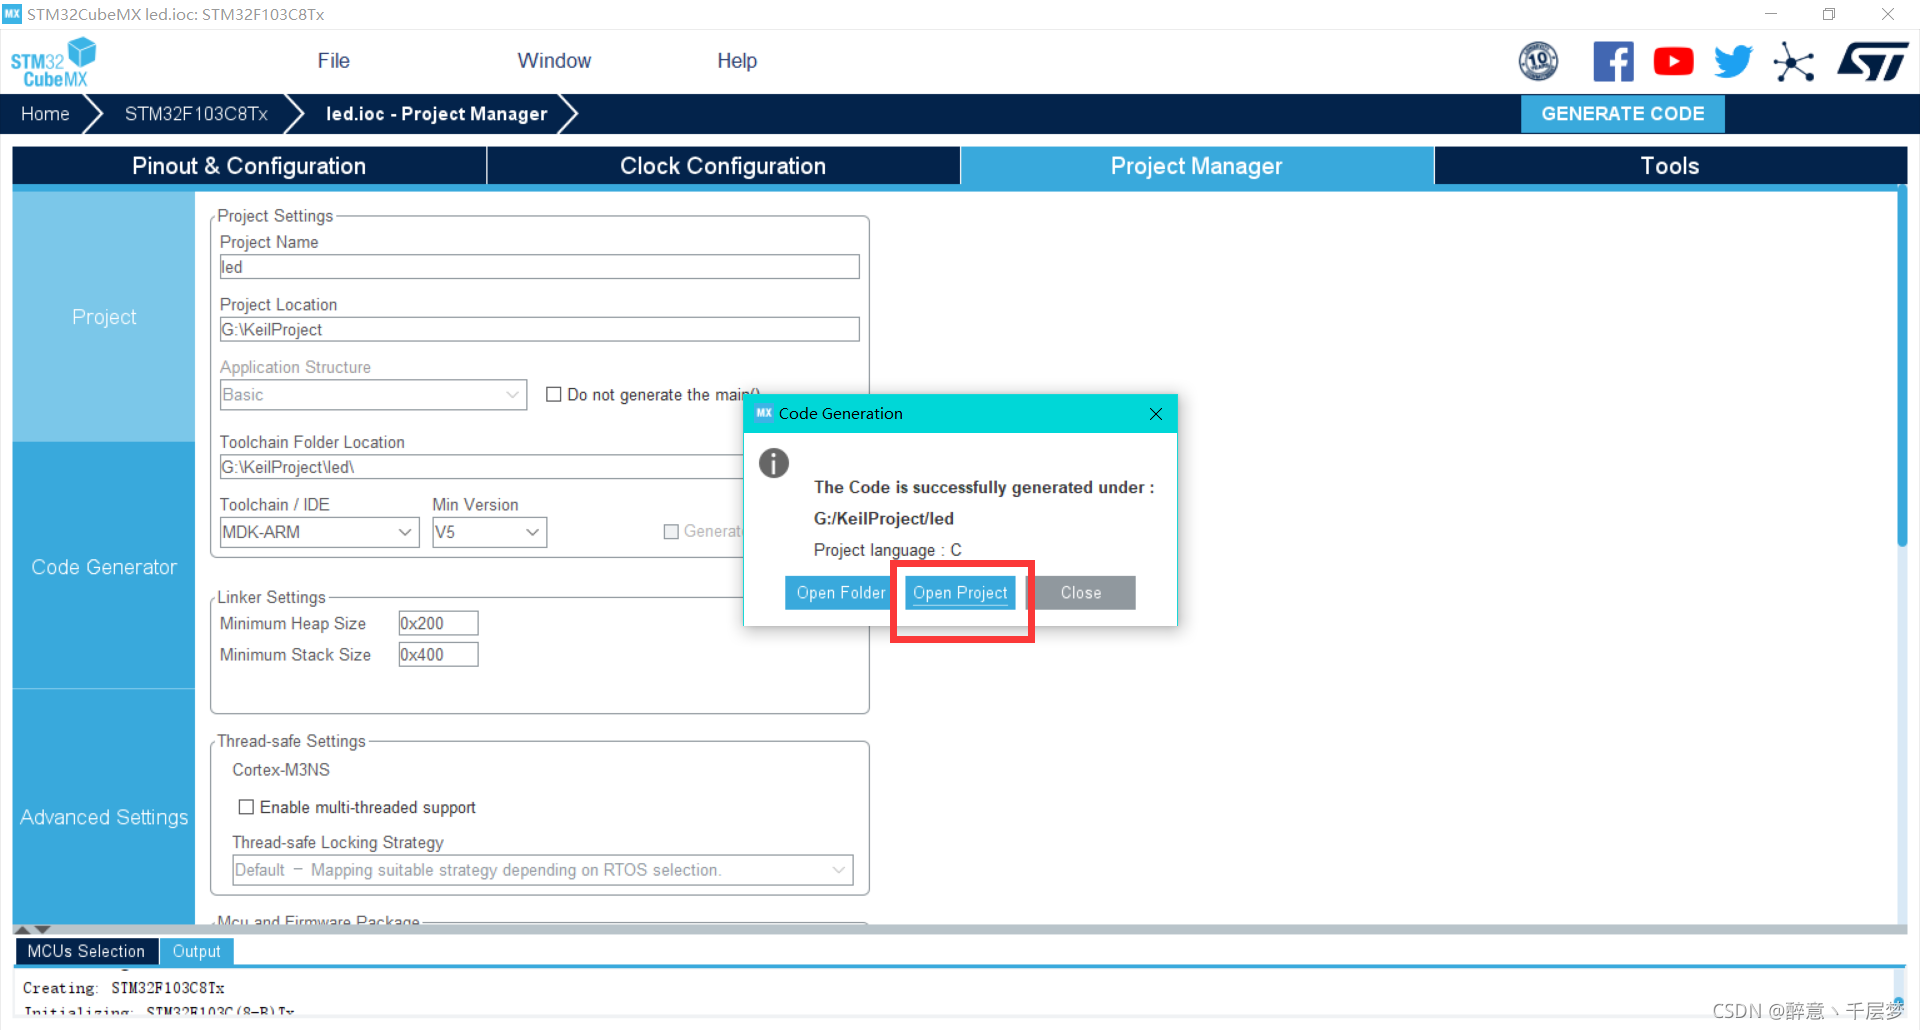Open the 10-year anniversary badge icon

click(1538, 62)
